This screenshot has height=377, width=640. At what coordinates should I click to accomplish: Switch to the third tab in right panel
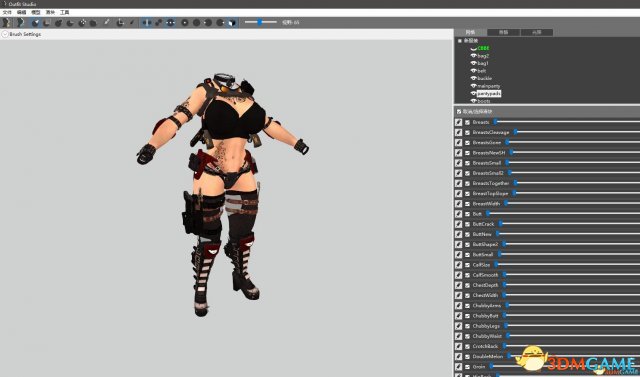[x=537, y=32]
